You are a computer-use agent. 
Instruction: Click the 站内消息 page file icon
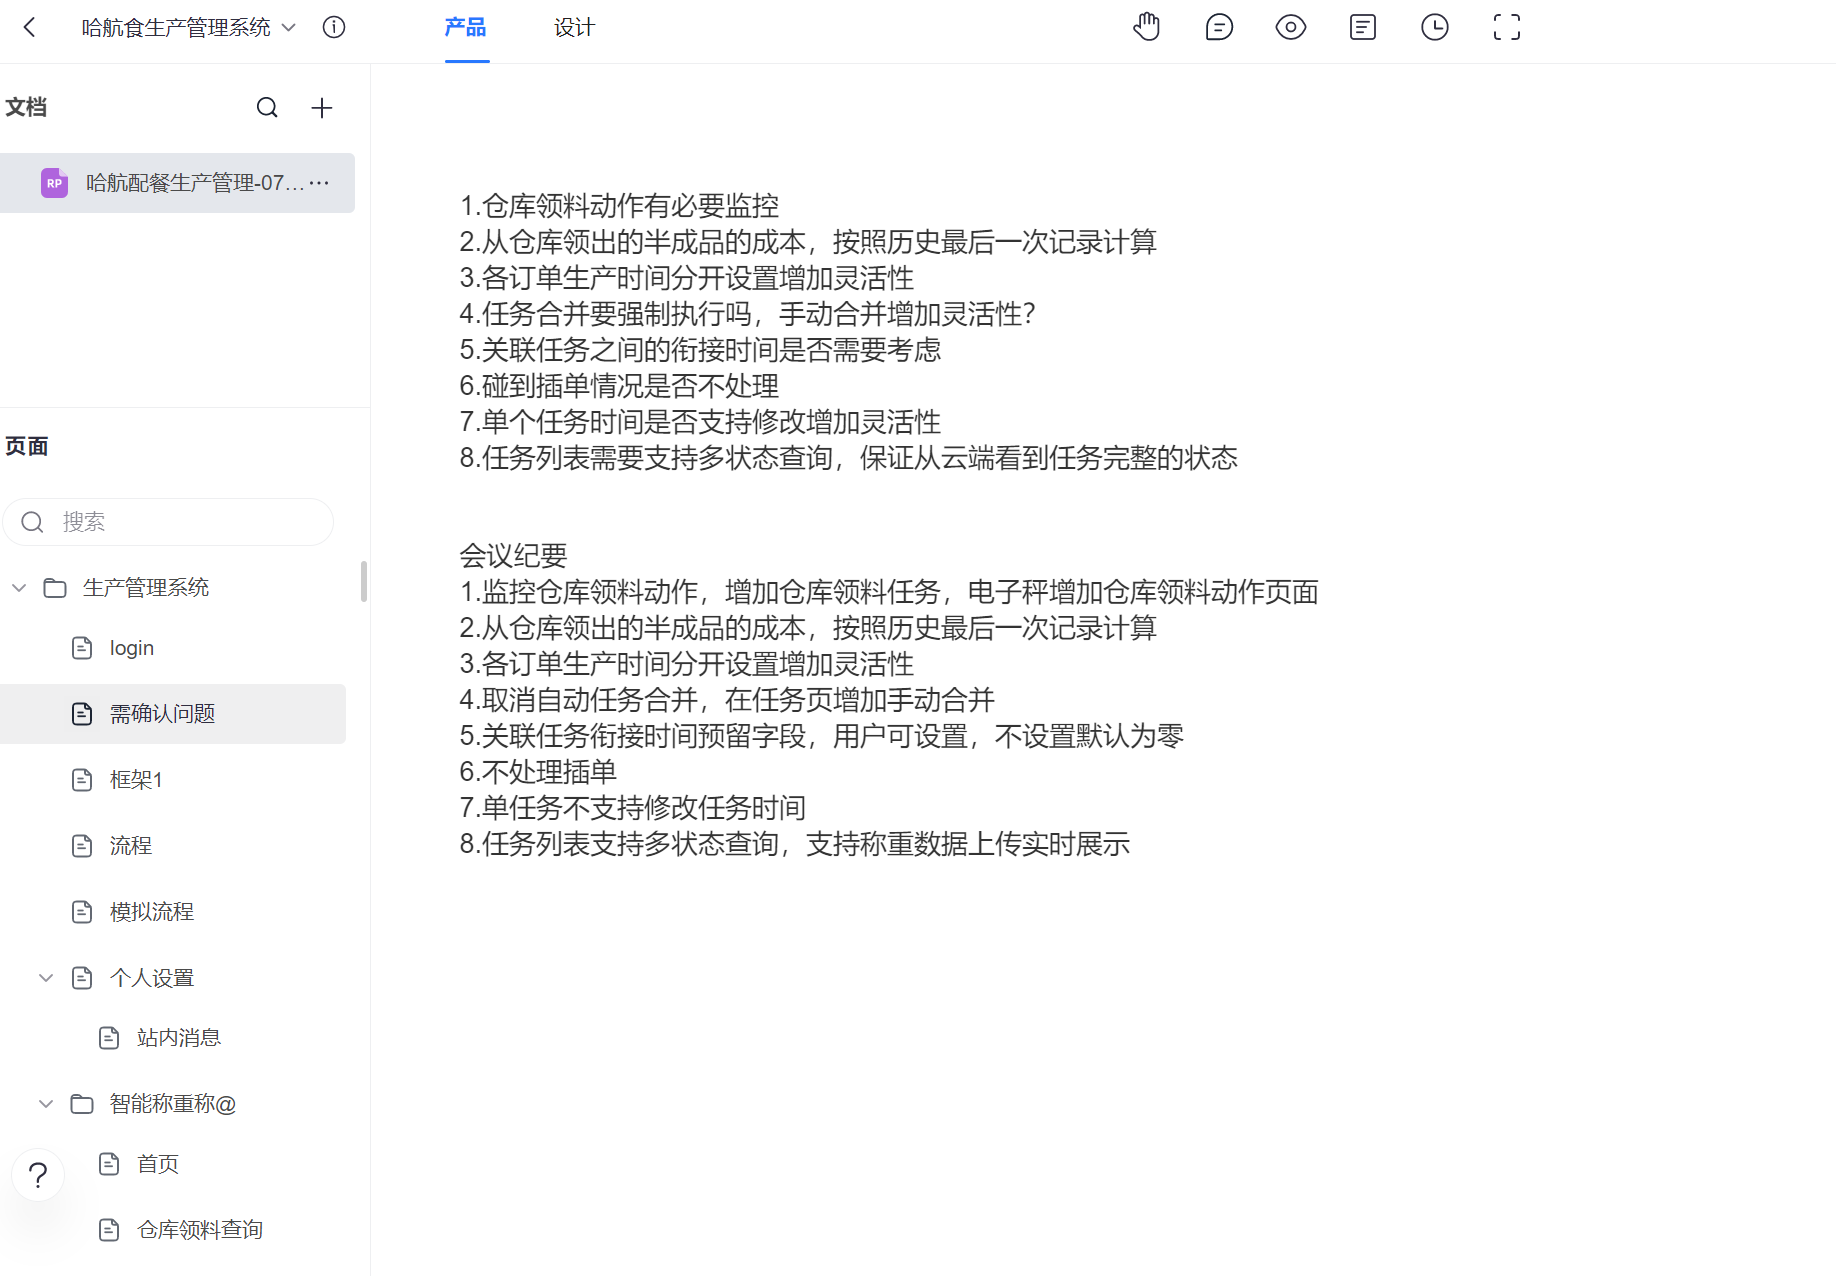pos(109,1038)
